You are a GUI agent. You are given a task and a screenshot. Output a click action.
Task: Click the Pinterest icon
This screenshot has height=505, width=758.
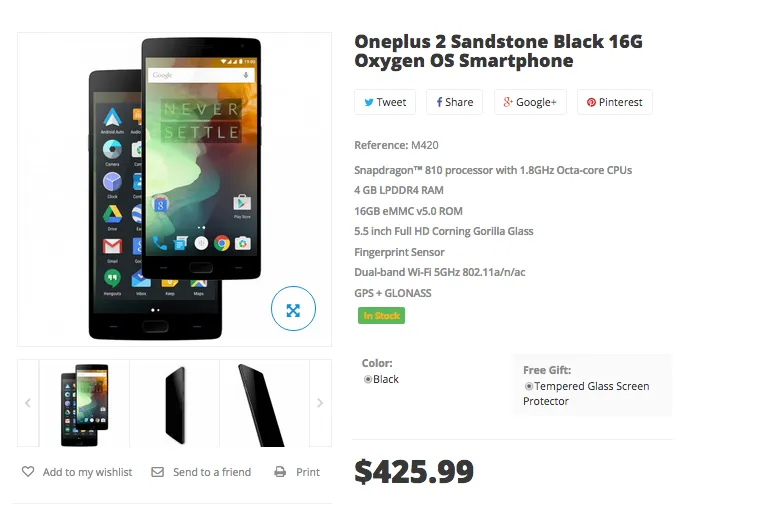pos(591,102)
